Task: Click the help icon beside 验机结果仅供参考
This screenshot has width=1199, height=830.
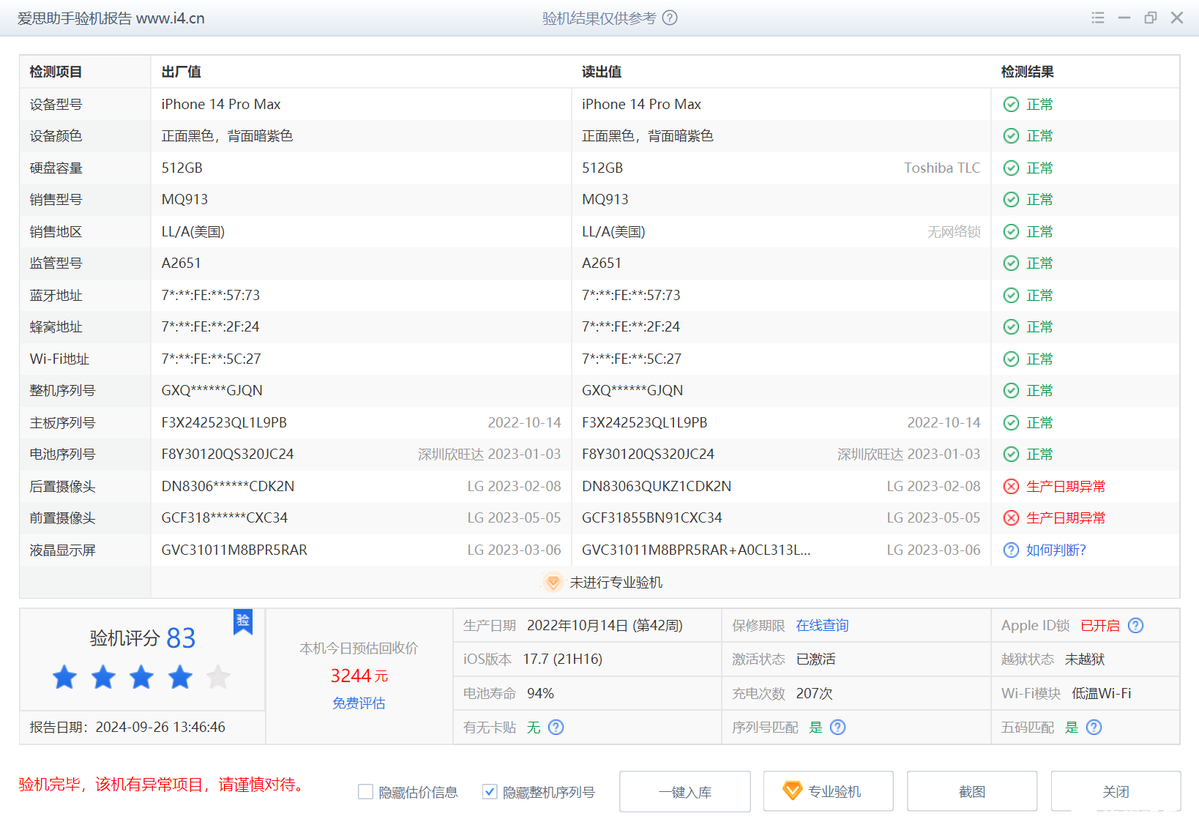Action: pos(670,18)
